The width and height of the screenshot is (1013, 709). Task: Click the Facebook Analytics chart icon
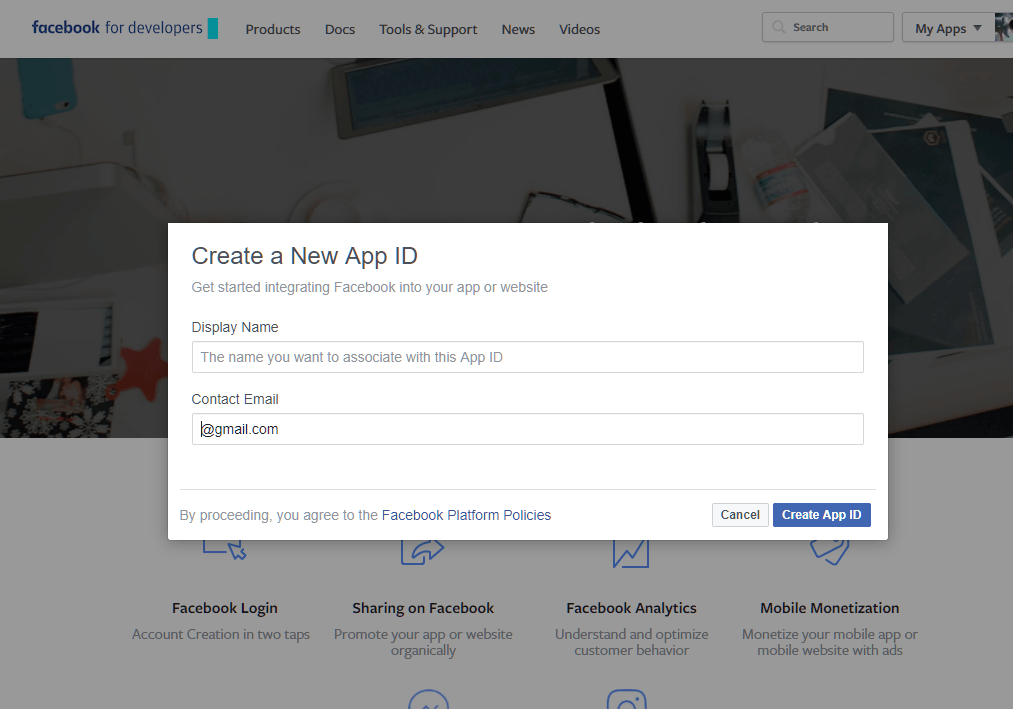(631, 554)
